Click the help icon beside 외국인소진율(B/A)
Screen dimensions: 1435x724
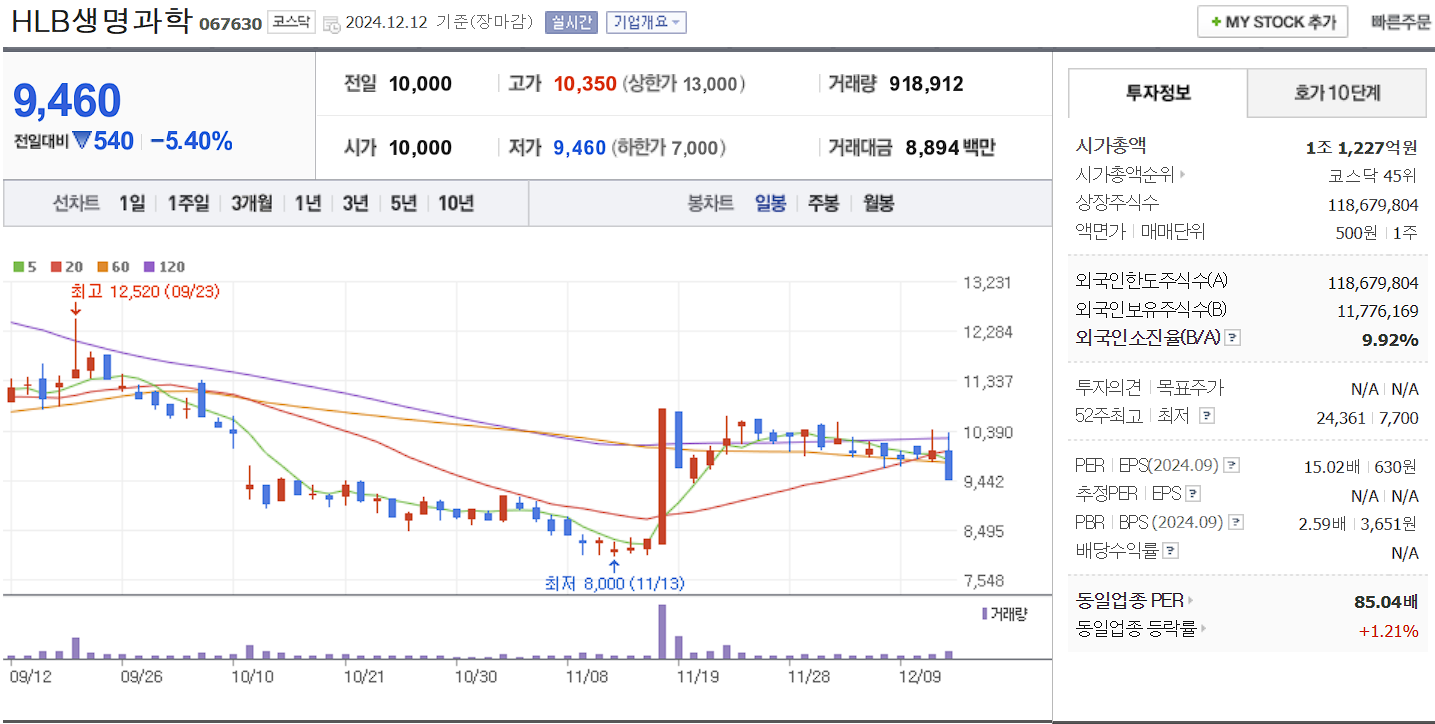click(x=1232, y=338)
